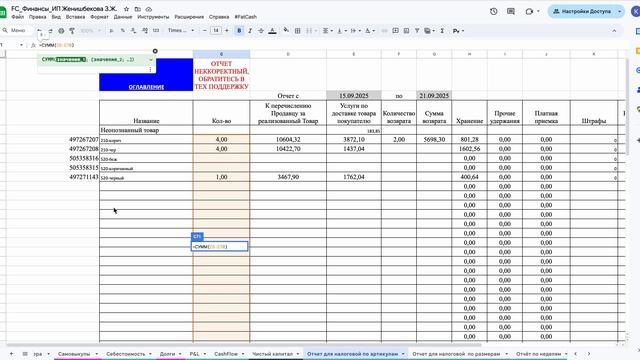Click the print icon
The height and width of the screenshot is (360, 640).
pyautogui.click(x=61, y=31)
